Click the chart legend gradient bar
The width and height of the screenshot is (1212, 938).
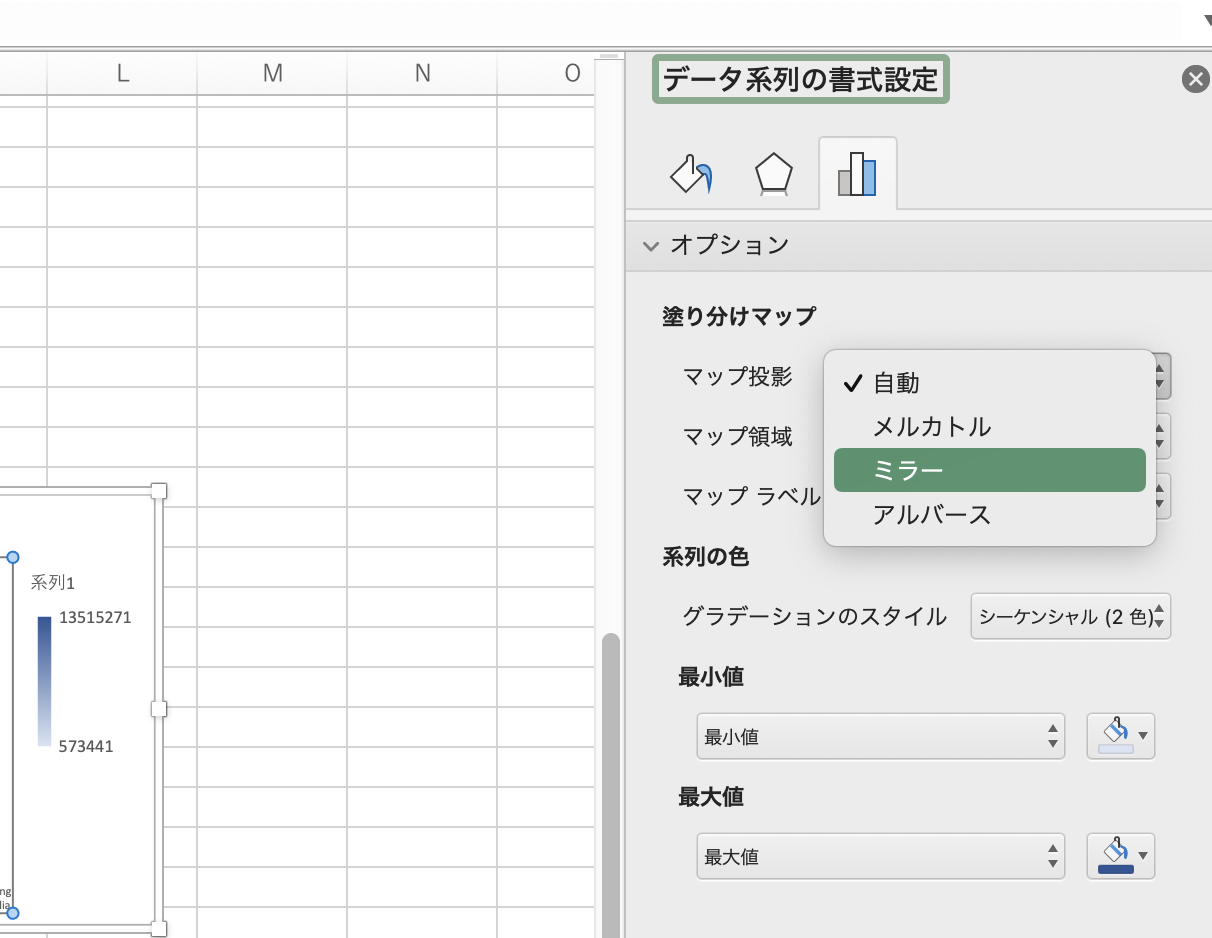(44, 681)
